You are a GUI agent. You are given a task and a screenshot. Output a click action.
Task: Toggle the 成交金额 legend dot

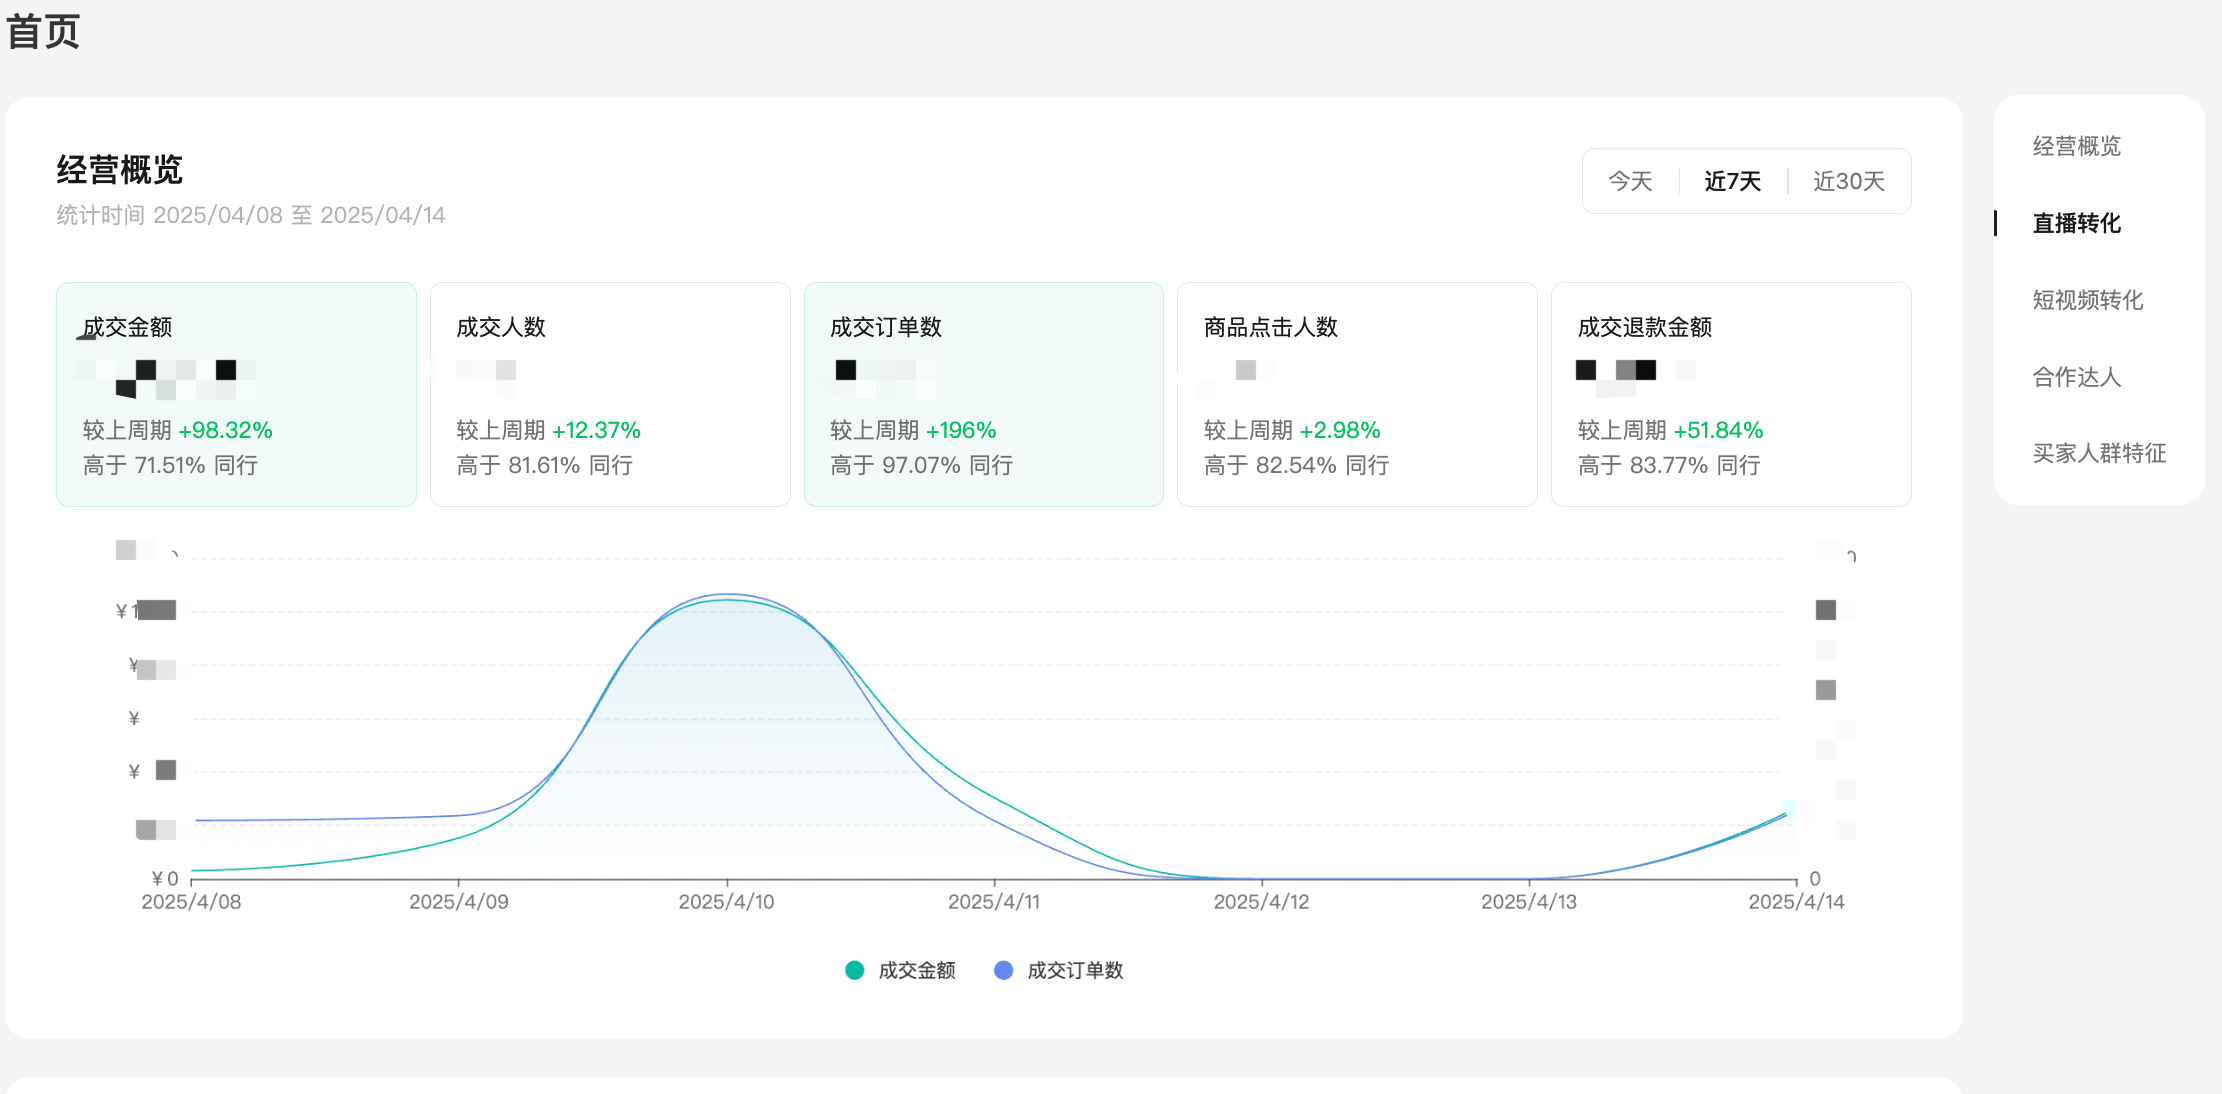coord(854,970)
